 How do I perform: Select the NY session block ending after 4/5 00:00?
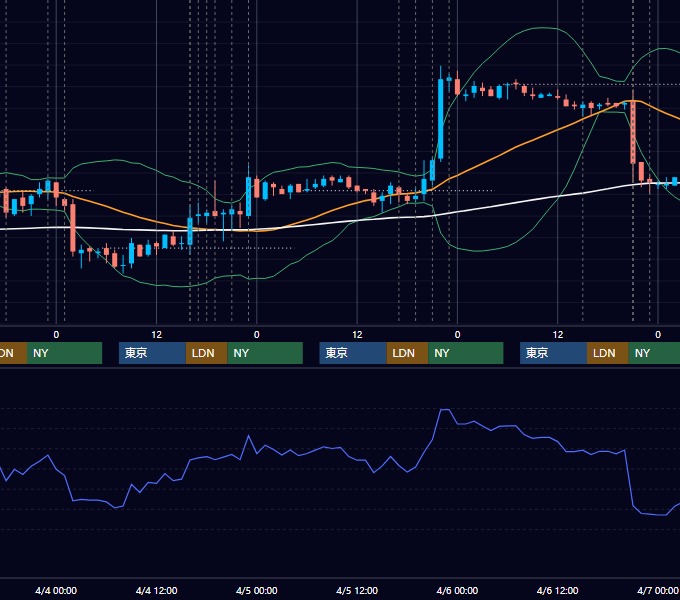pos(265,353)
